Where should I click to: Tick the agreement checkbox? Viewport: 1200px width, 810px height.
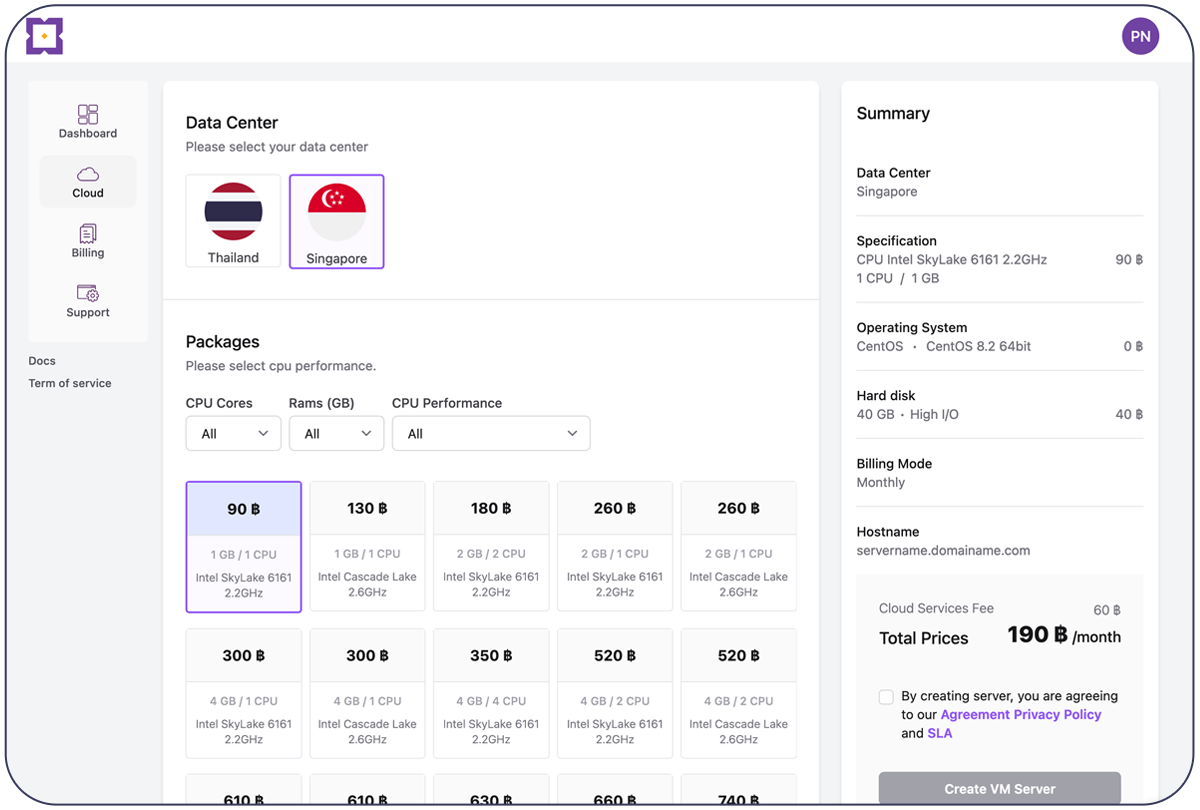click(886, 697)
